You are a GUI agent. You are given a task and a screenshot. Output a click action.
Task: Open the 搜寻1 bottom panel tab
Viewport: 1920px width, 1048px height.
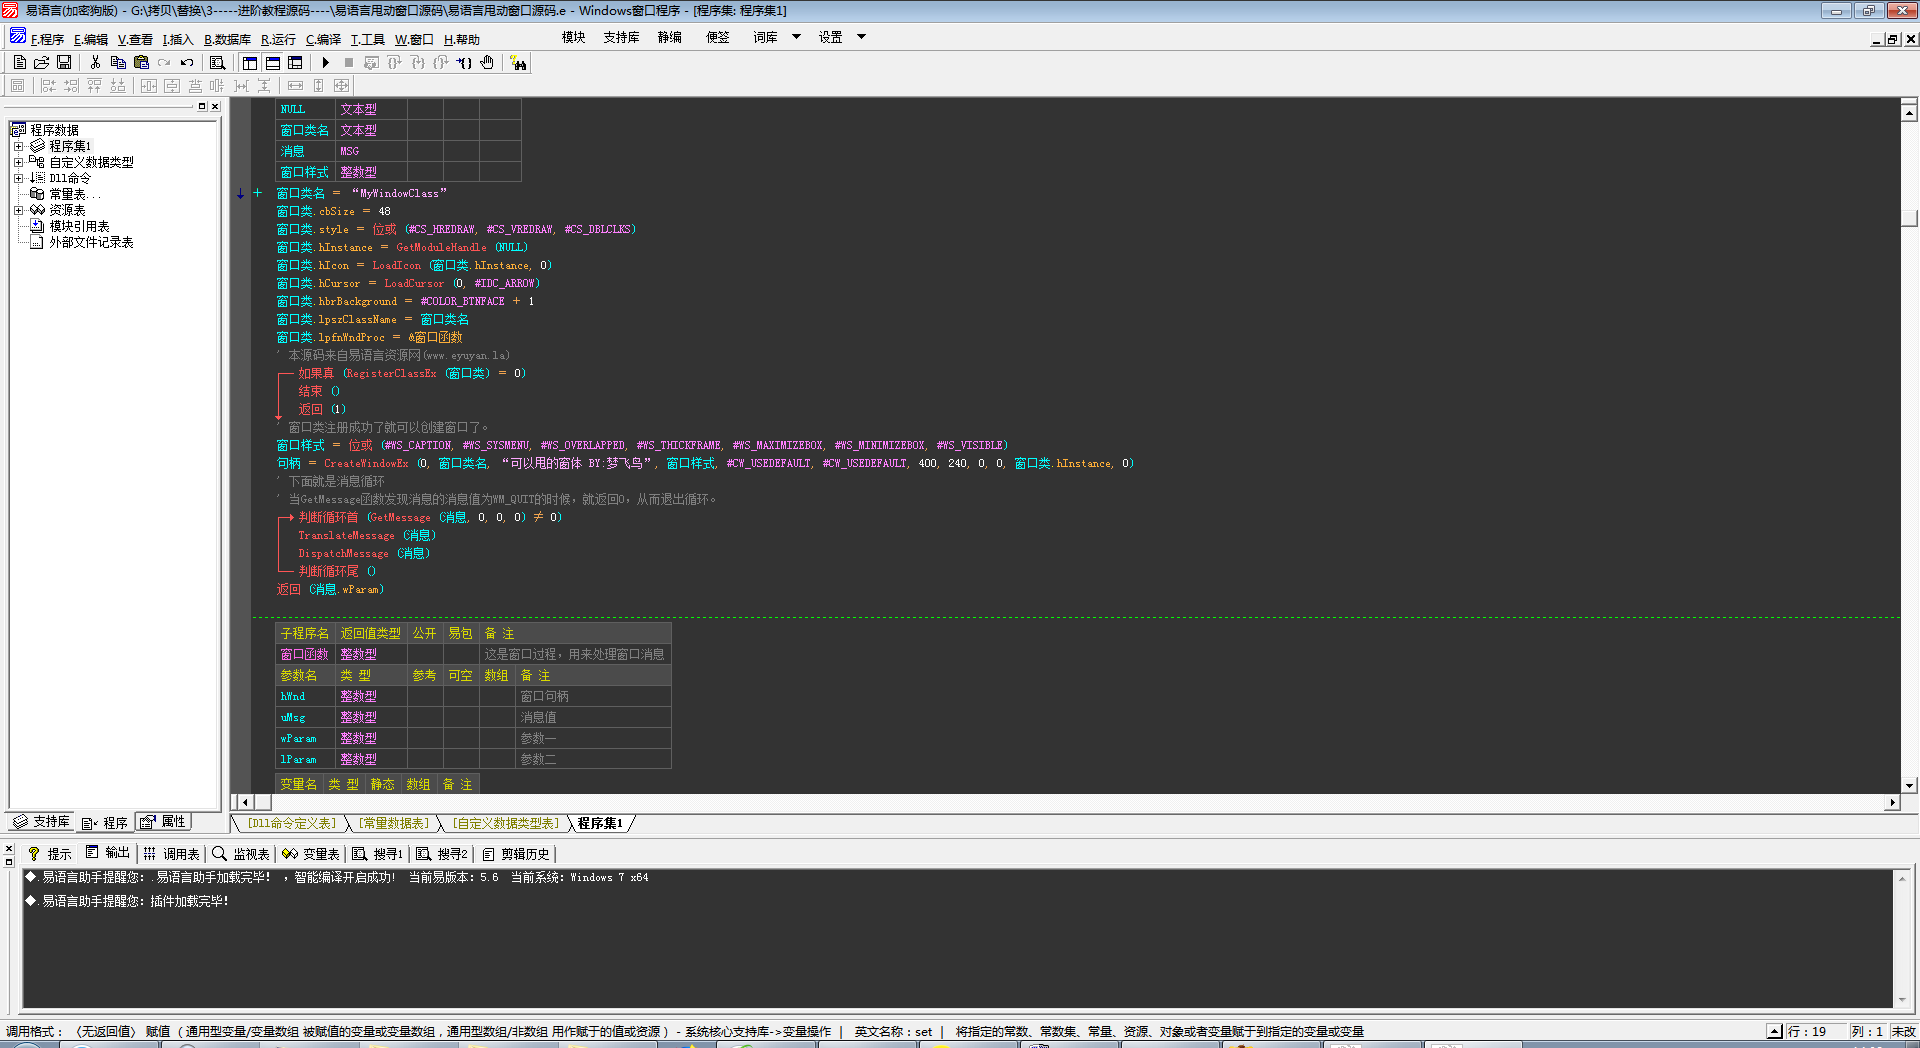coord(378,854)
